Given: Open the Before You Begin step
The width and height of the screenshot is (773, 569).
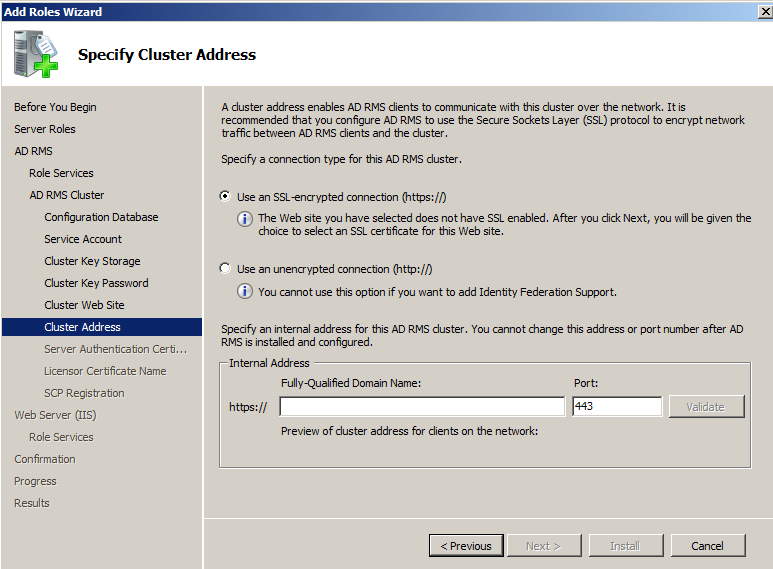Looking at the screenshot, I should click(55, 107).
